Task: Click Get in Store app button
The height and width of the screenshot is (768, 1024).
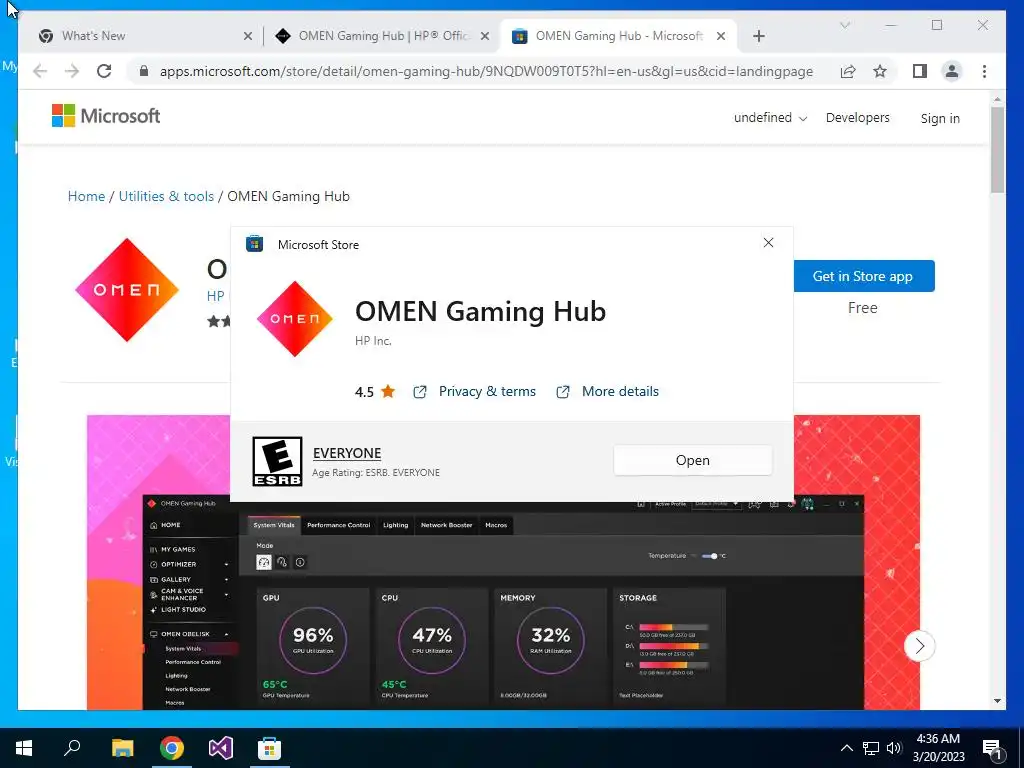Action: [x=863, y=276]
